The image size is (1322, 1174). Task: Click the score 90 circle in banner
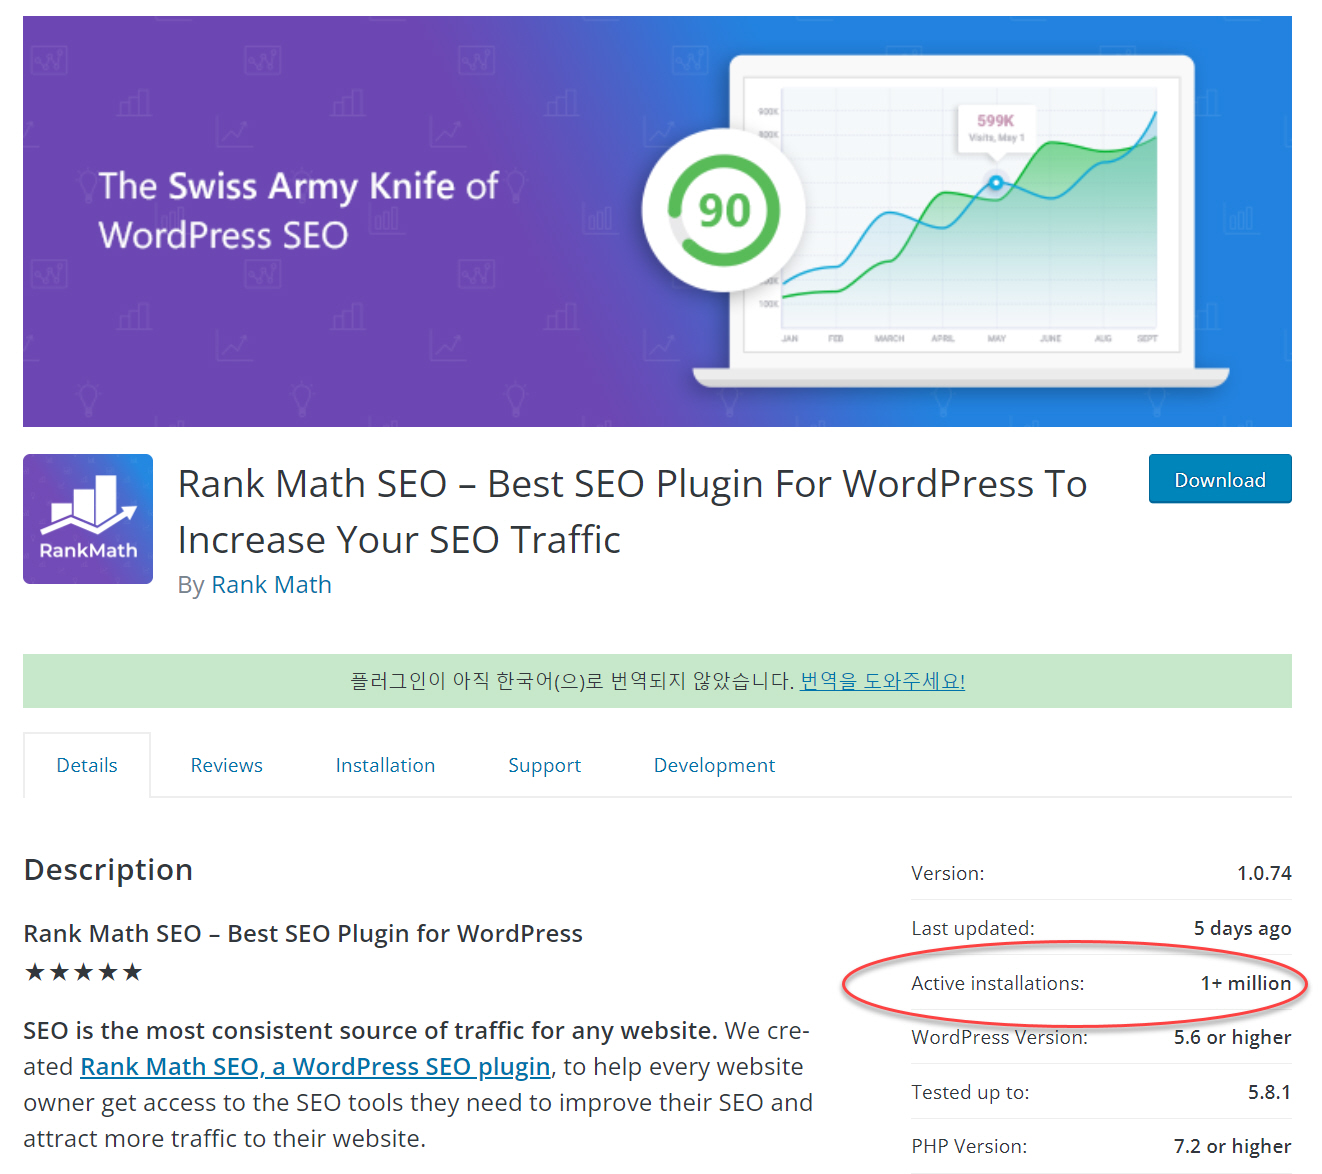[x=723, y=210]
